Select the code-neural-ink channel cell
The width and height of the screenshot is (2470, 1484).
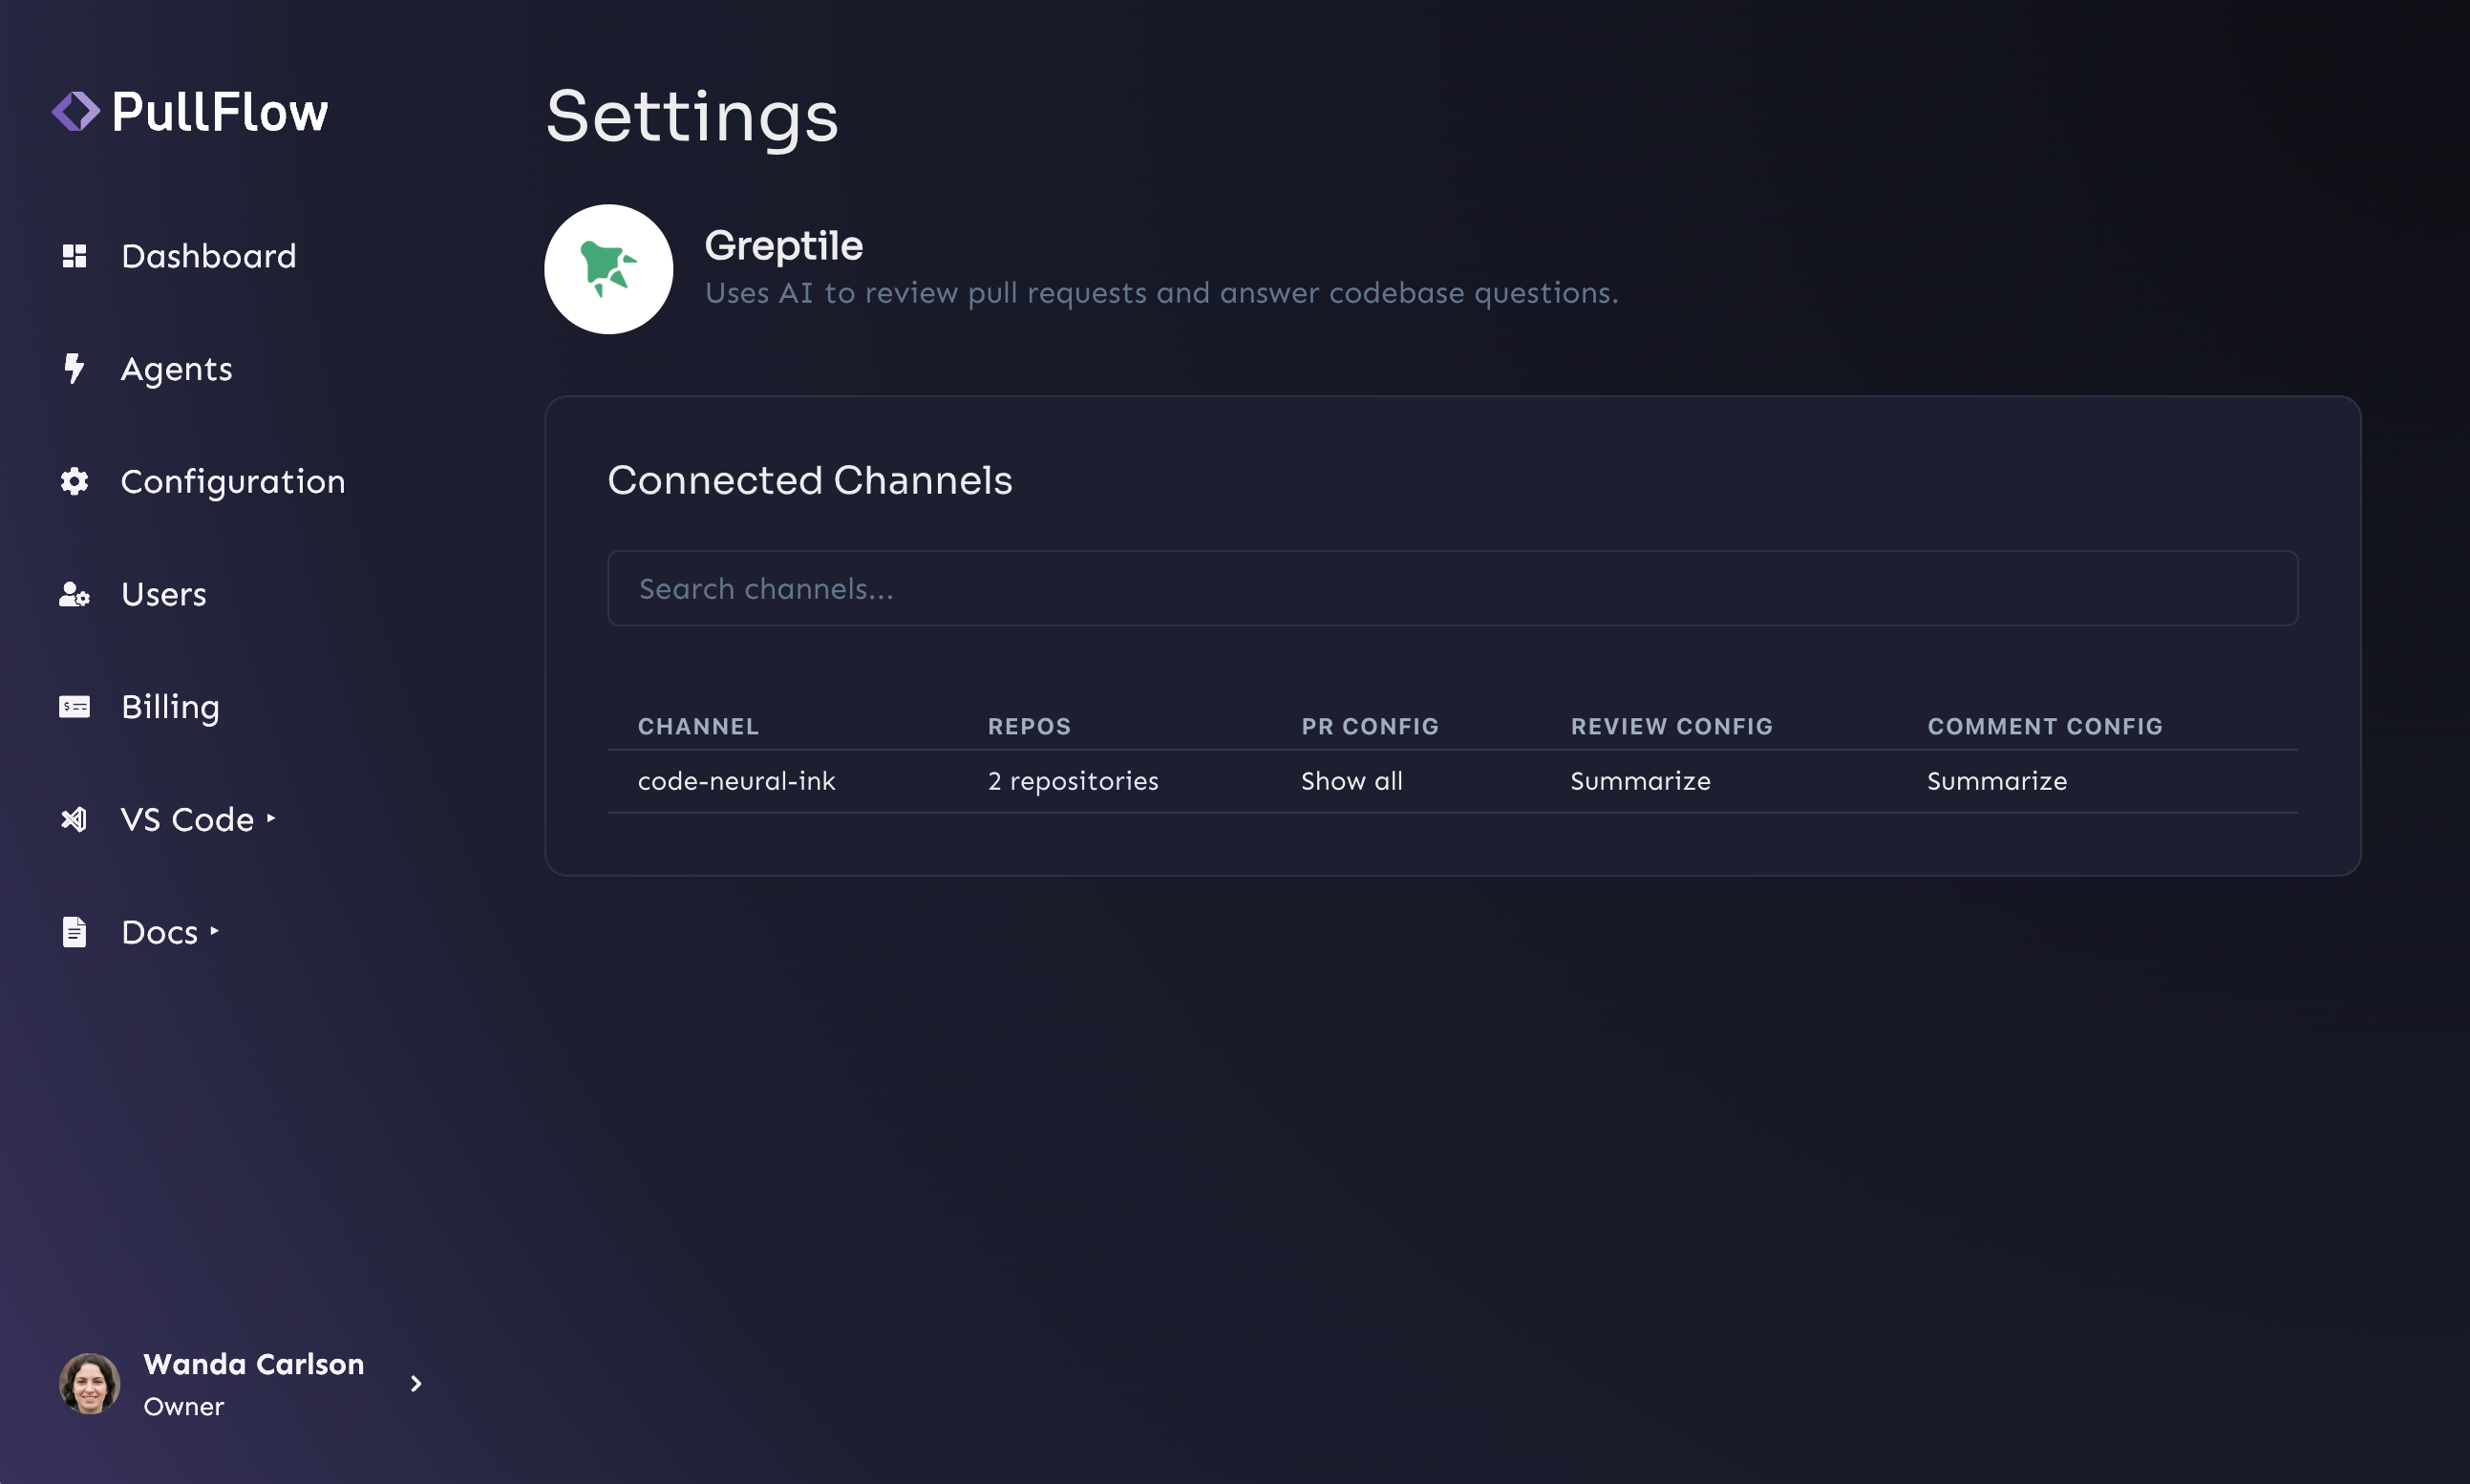pyautogui.click(x=736, y=781)
